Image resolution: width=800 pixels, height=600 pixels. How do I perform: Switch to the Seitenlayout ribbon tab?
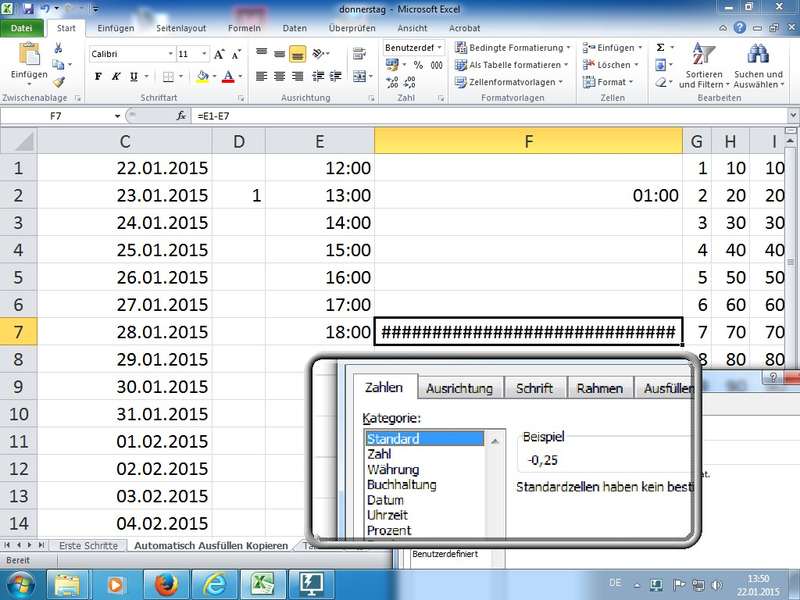[x=181, y=28]
